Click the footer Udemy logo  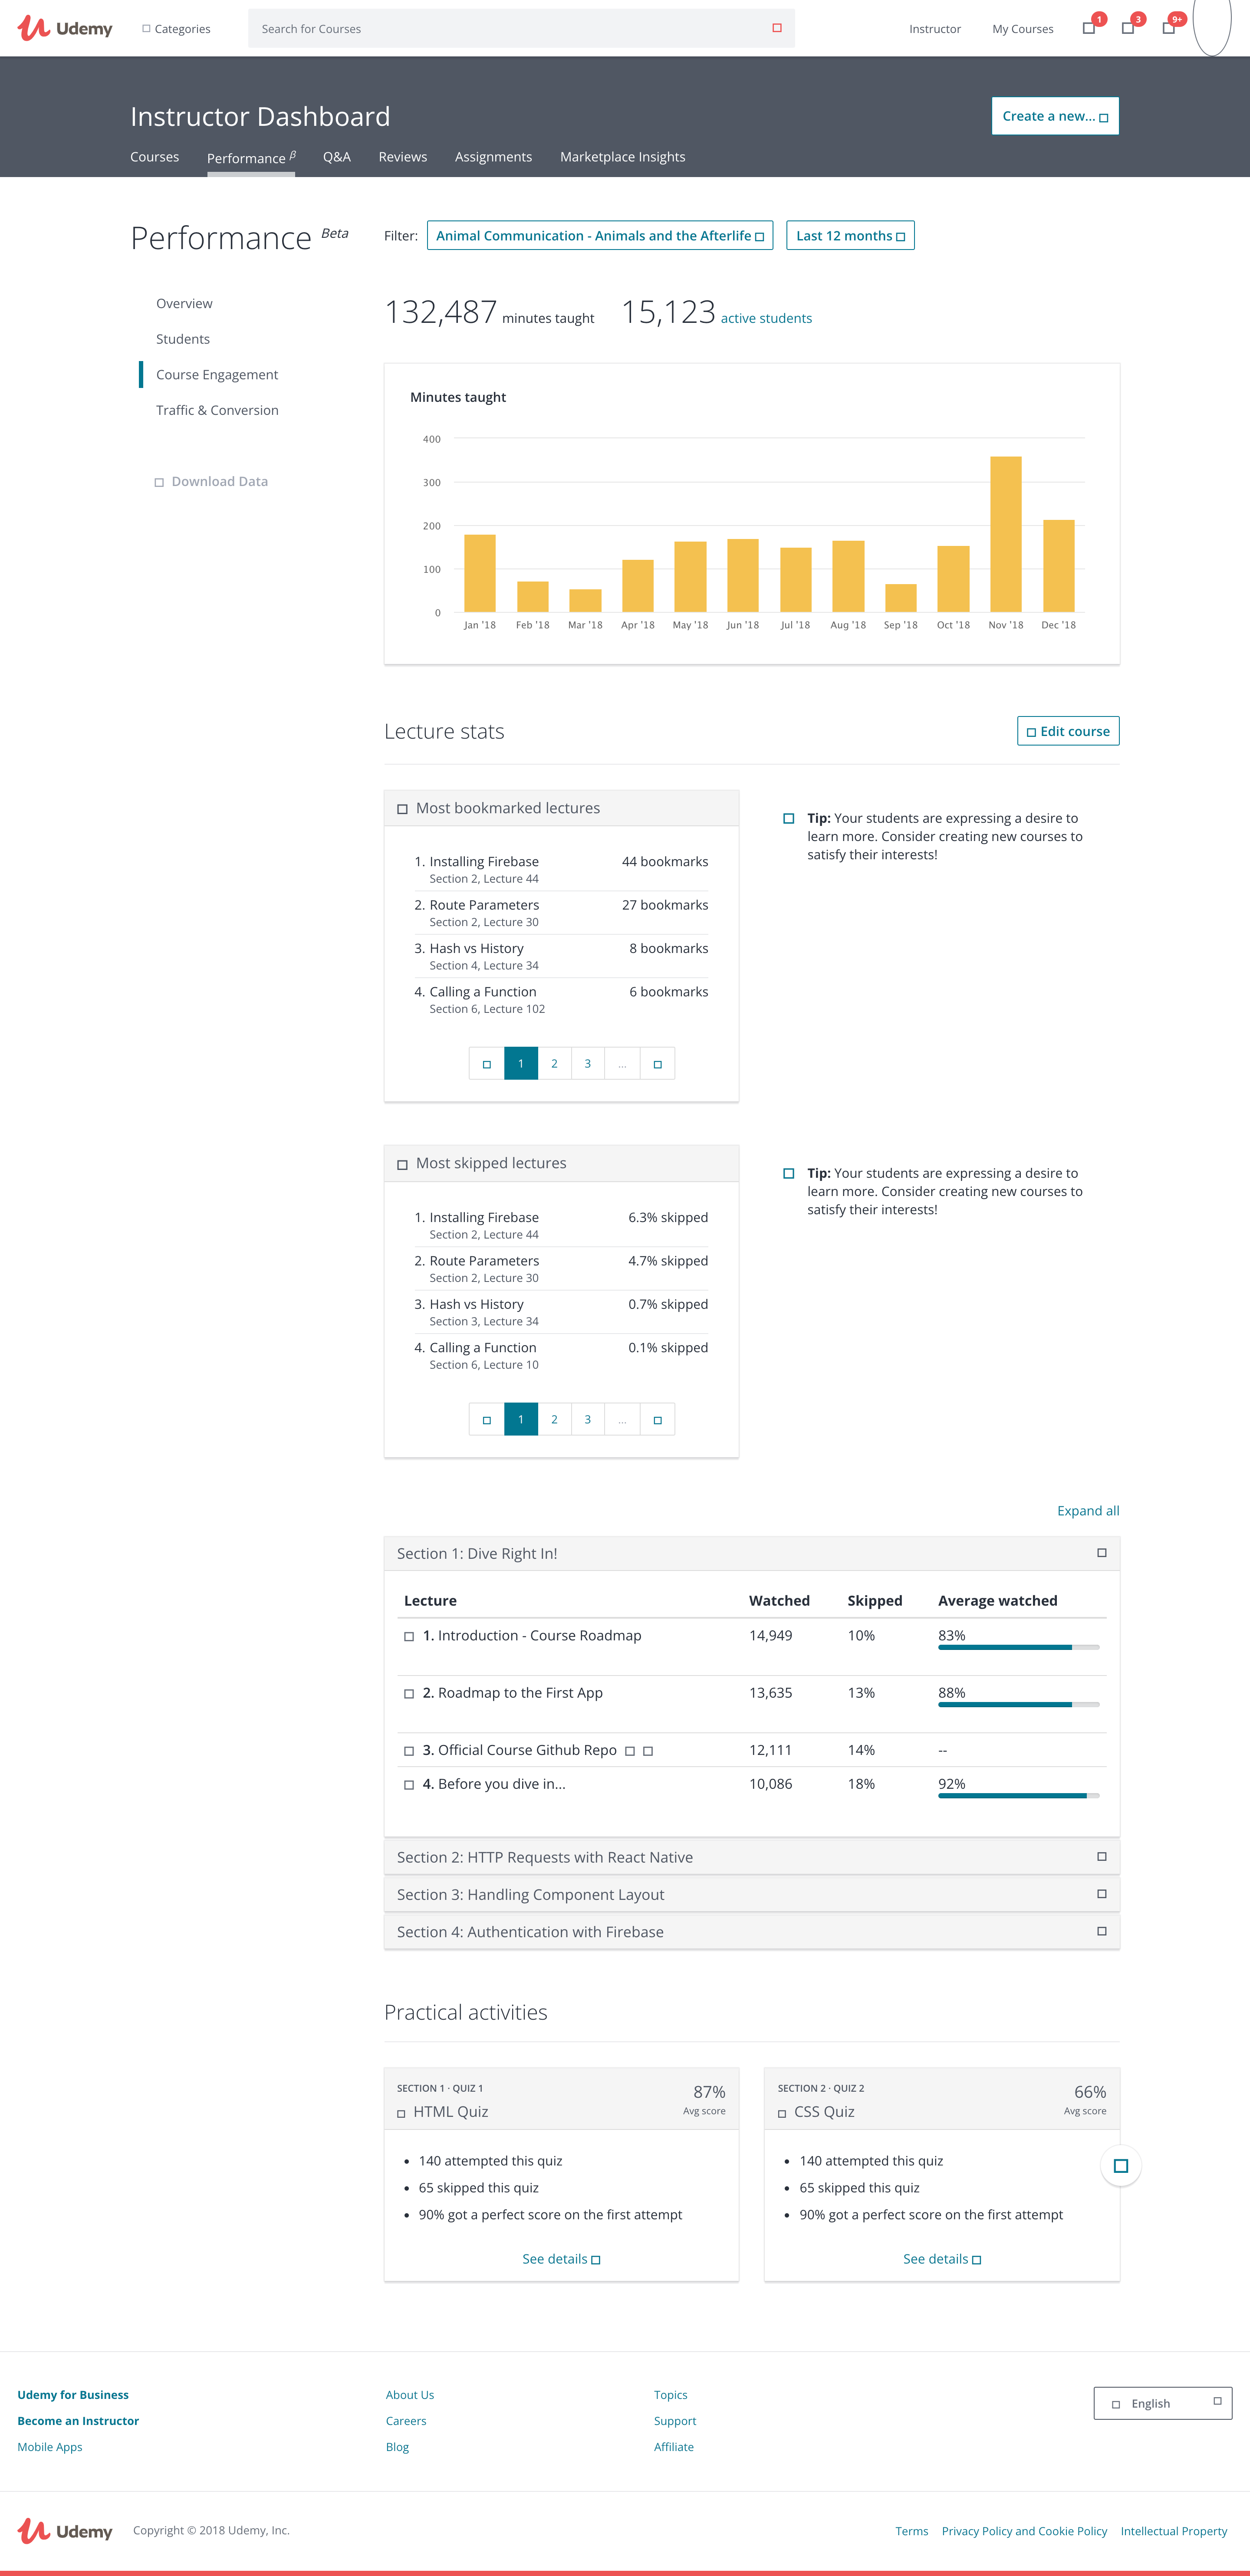[x=65, y=2531]
